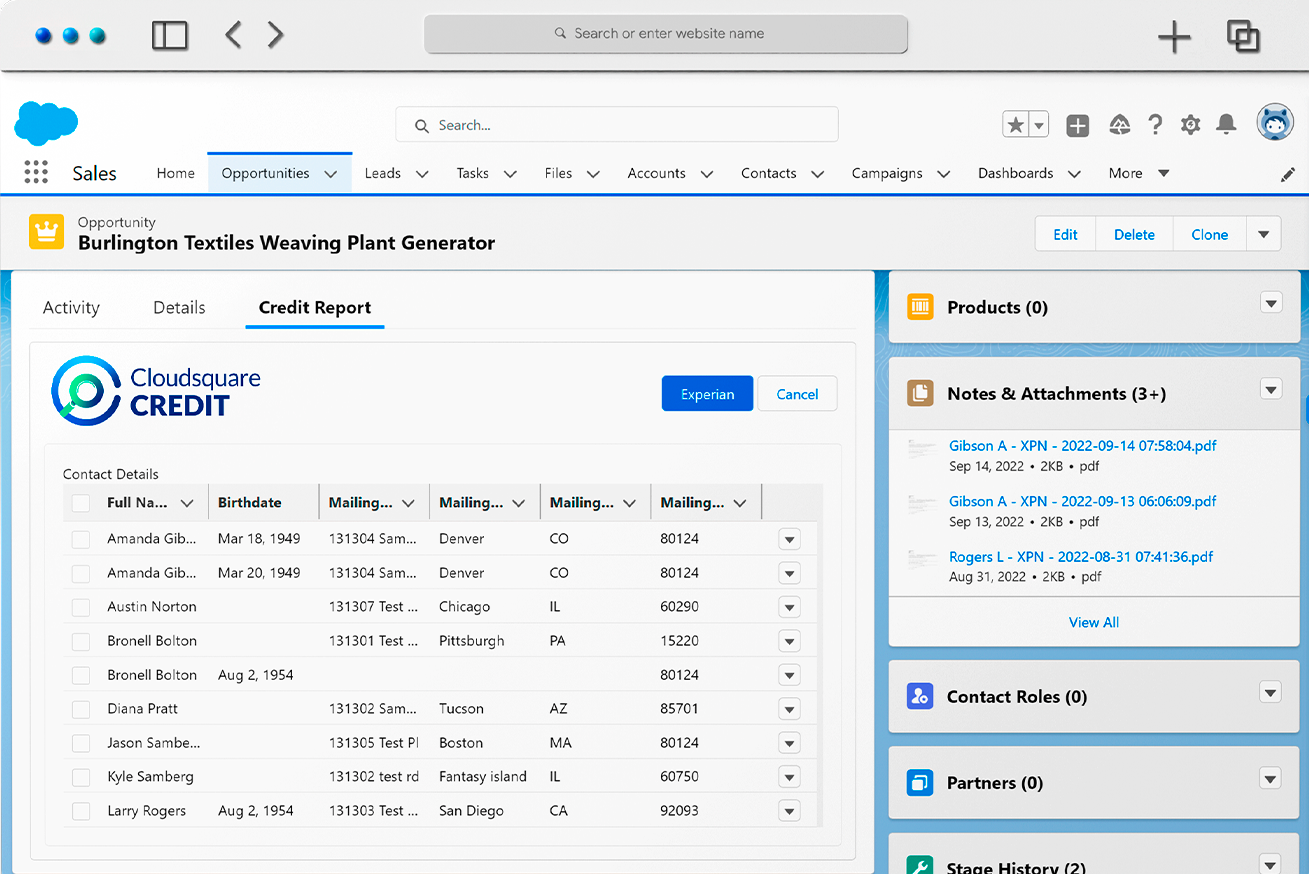The height and width of the screenshot is (874, 1309).
Task: Check the select-all checkbox in Contact Details
Action: pos(81,502)
